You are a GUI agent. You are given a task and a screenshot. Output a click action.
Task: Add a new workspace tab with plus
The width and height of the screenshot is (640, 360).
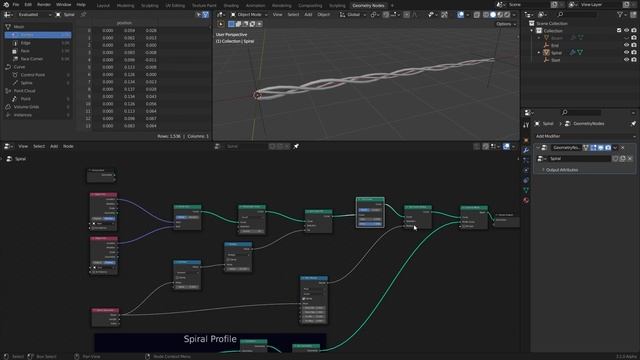392,6
